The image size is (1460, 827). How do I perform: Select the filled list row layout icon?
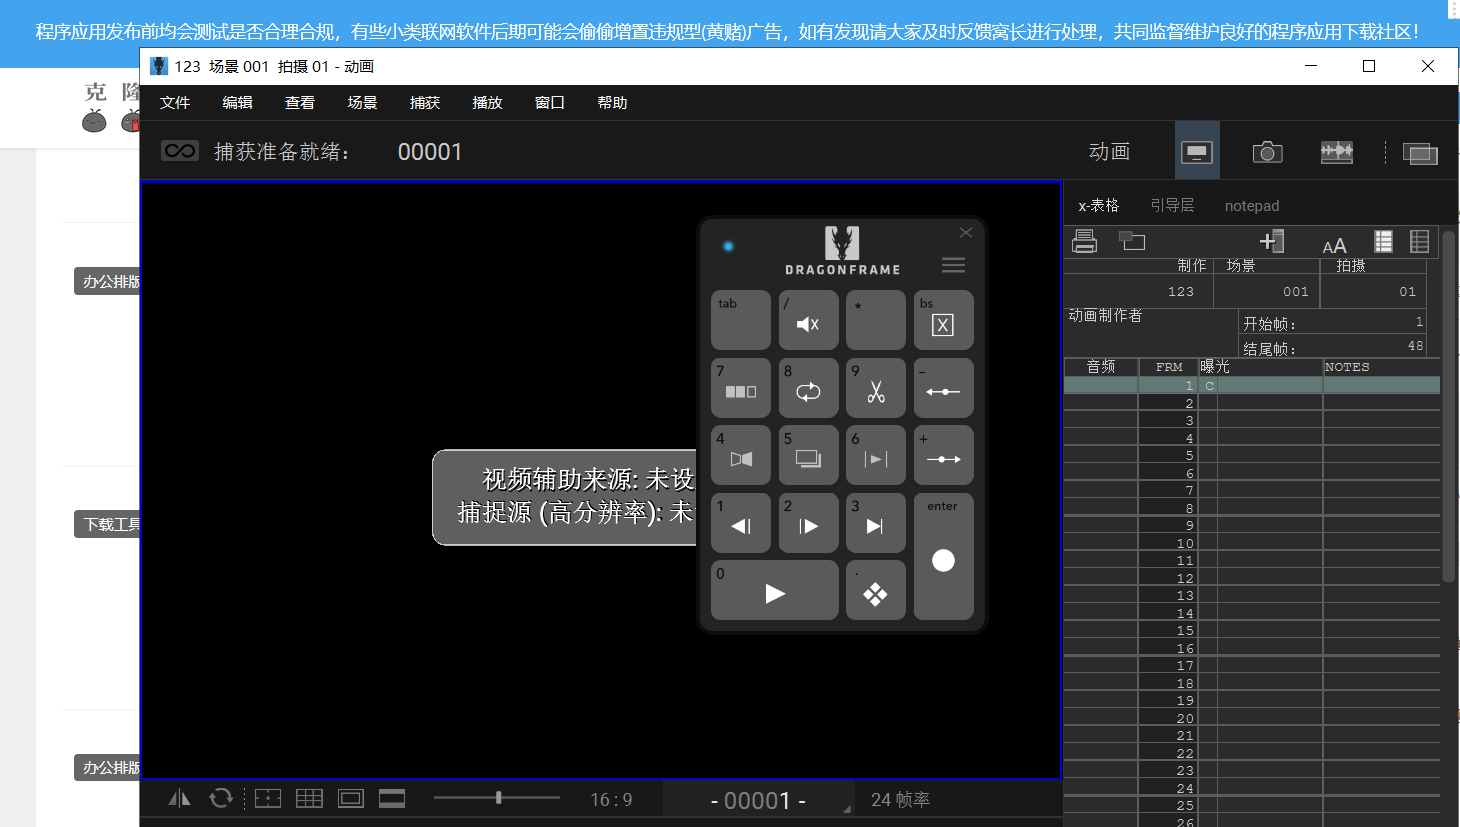click(1383, 241)
